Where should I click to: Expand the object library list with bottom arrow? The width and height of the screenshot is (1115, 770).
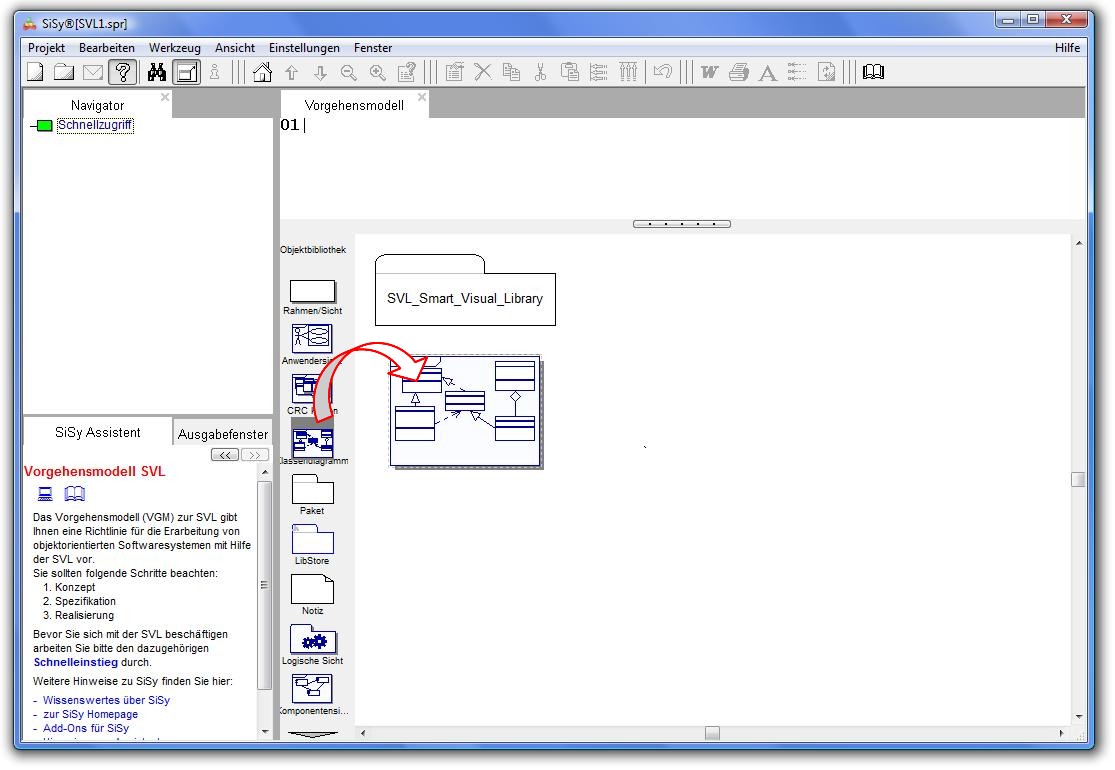click(x=312, y=734)
